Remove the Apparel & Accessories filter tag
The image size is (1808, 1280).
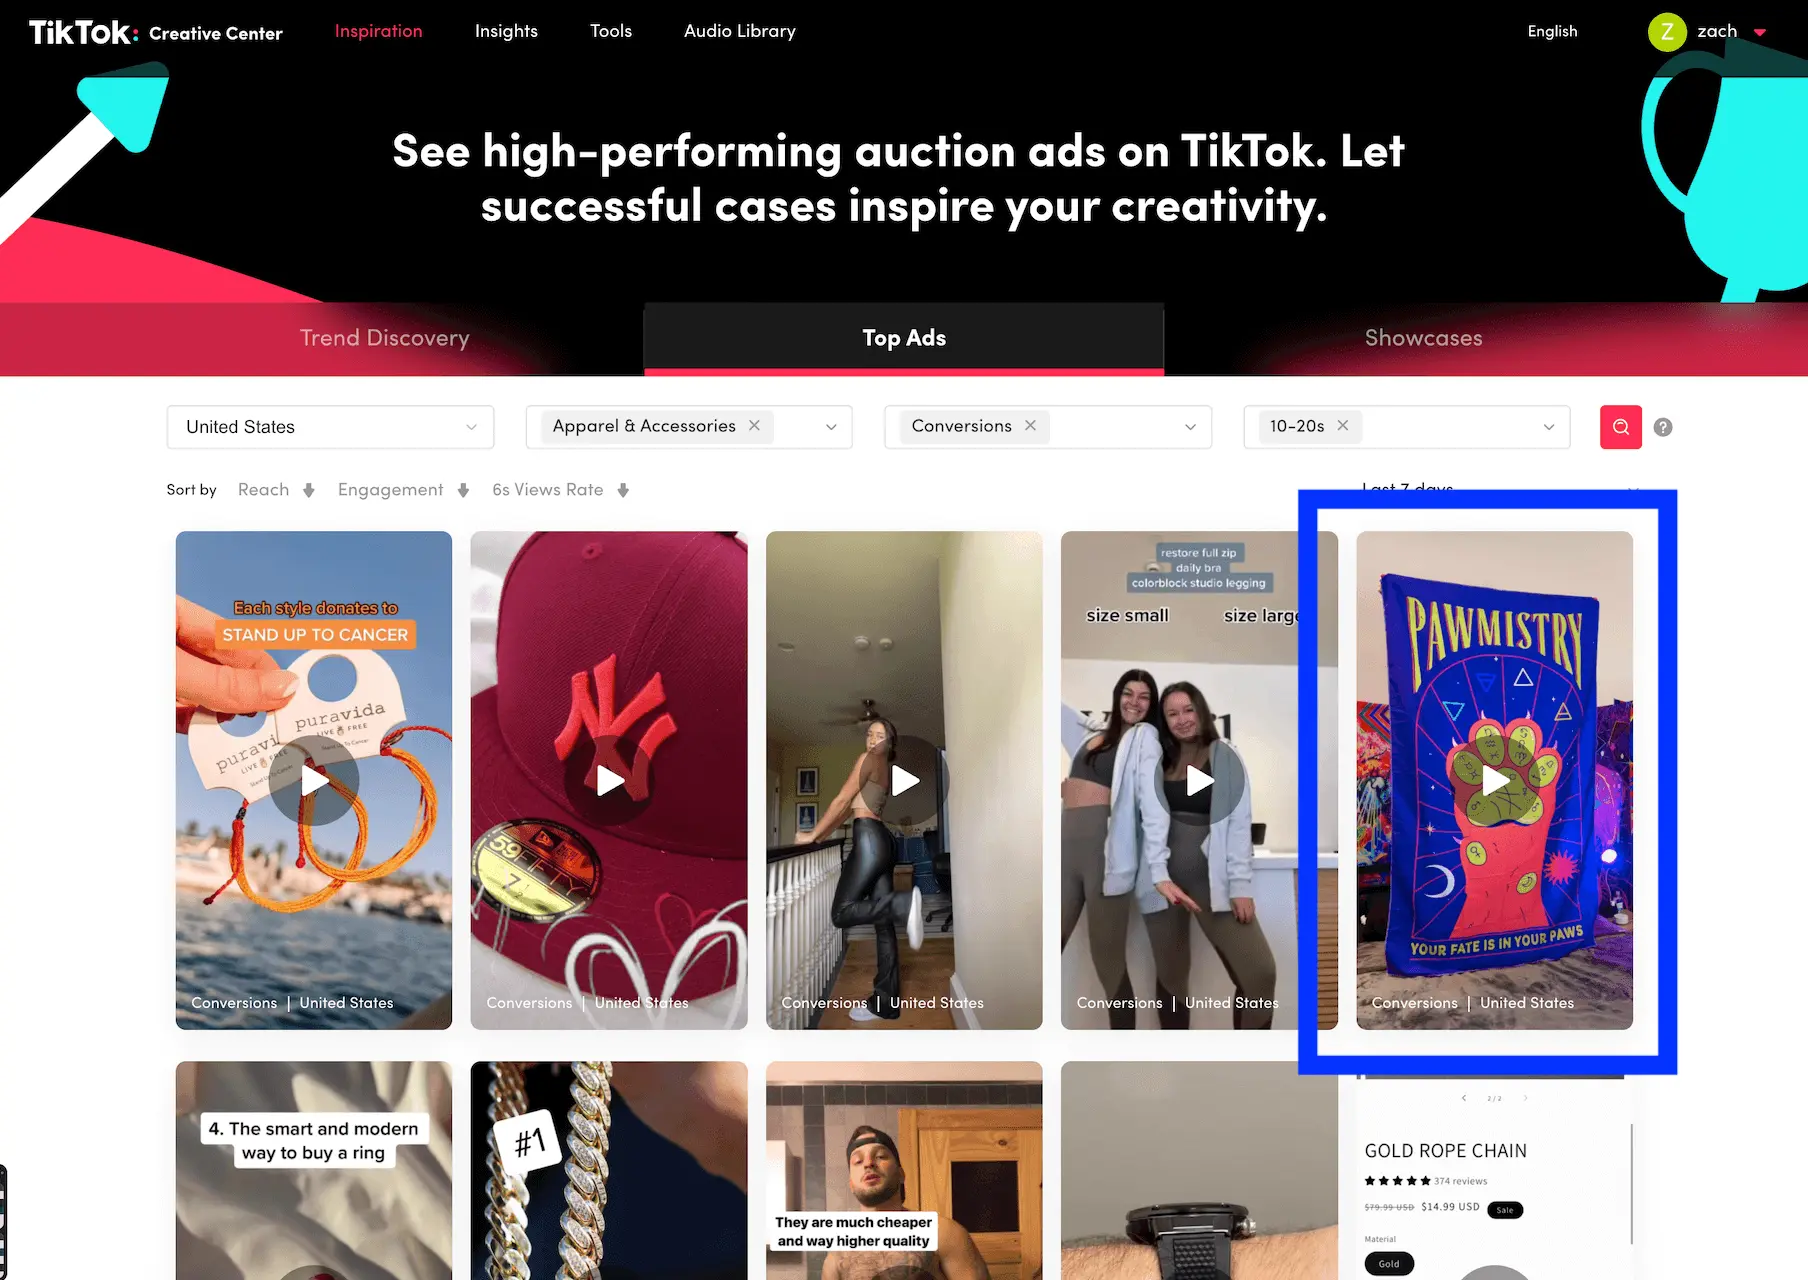(754, 425)
